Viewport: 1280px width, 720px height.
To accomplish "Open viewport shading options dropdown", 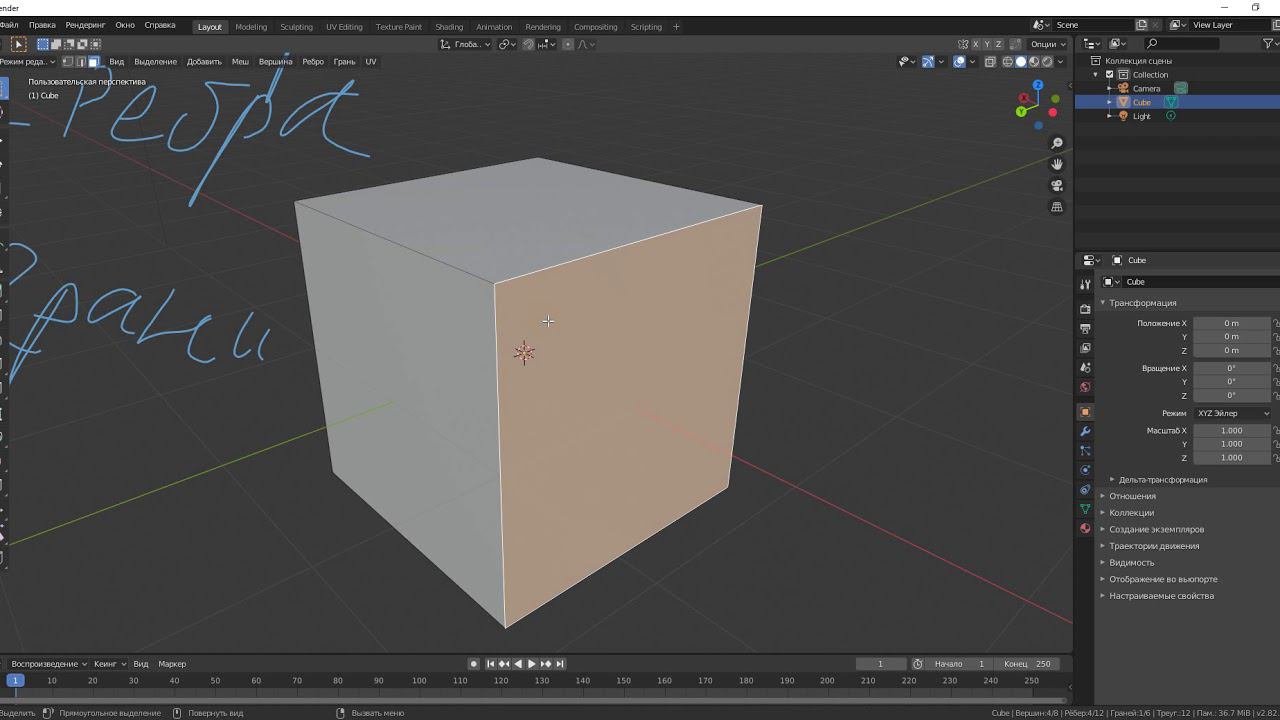I will click(1060, 62).
